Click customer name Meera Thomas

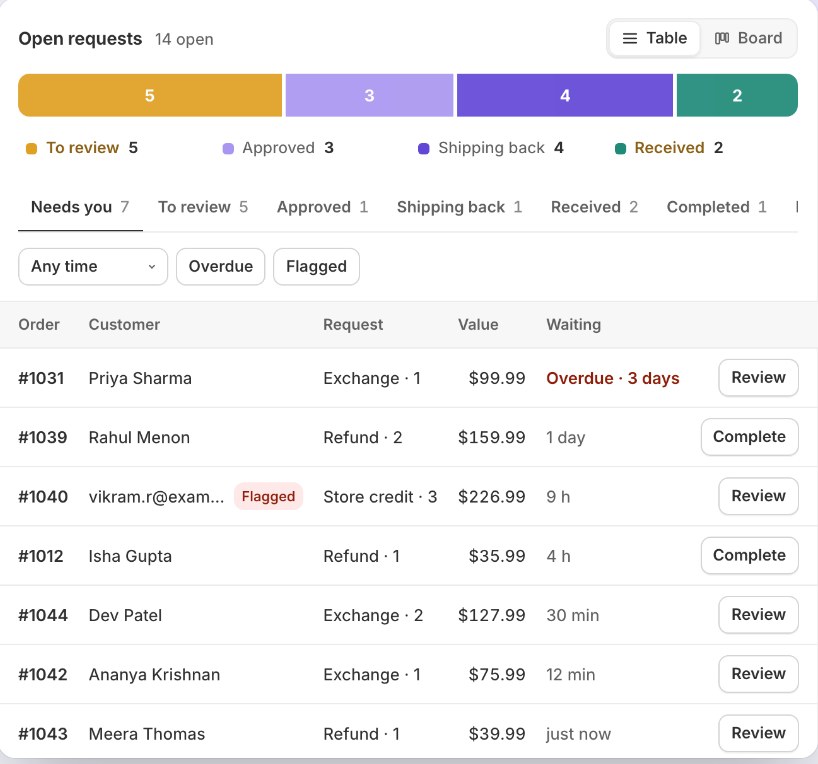pos(147,734)
